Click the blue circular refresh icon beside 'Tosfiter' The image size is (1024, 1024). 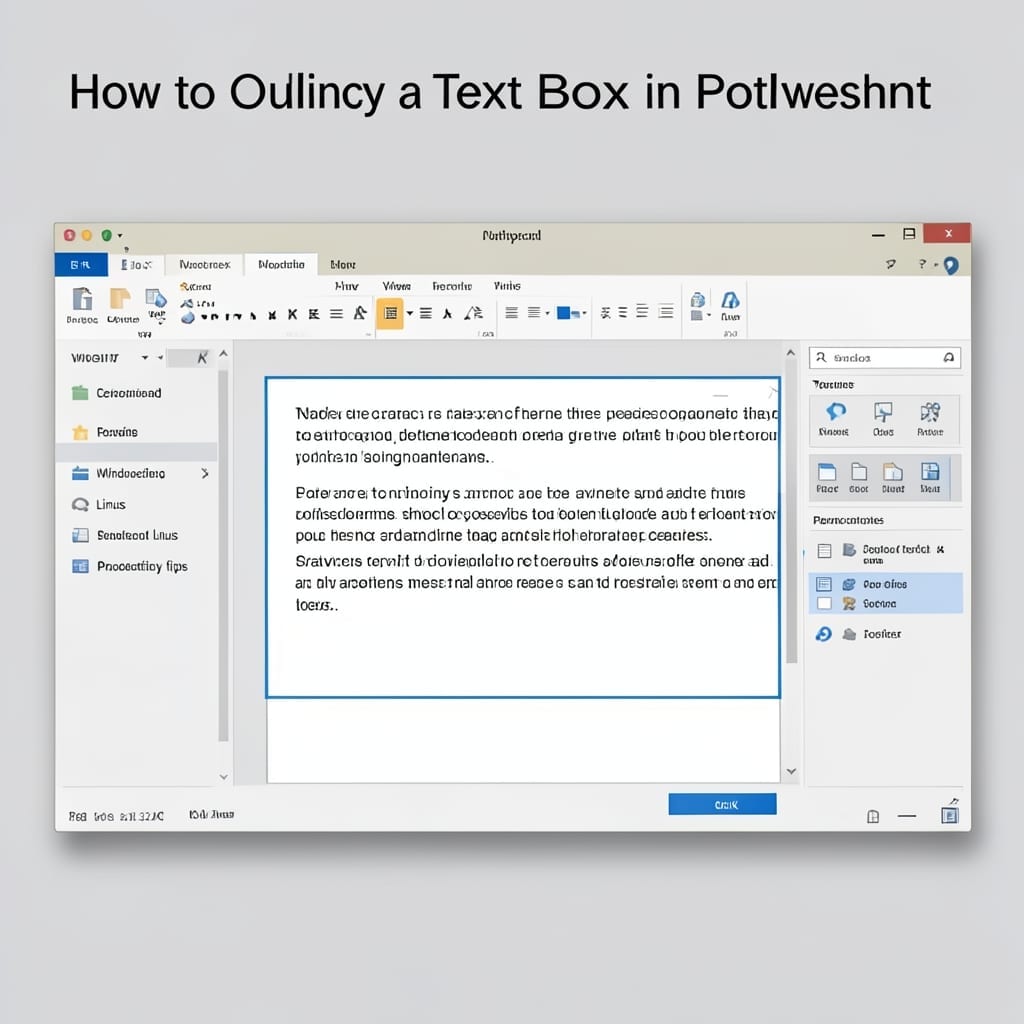tap(824, 633)
